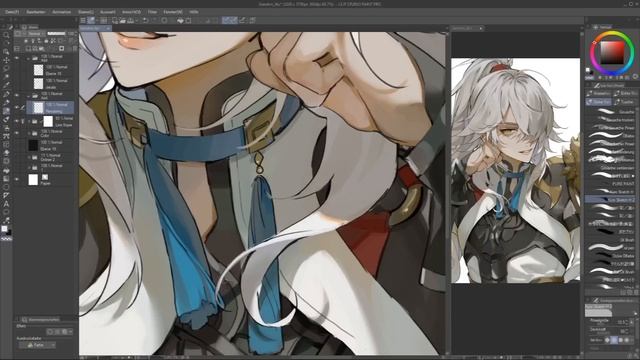Hide the second Add folder layer

(x=16, y=96)
